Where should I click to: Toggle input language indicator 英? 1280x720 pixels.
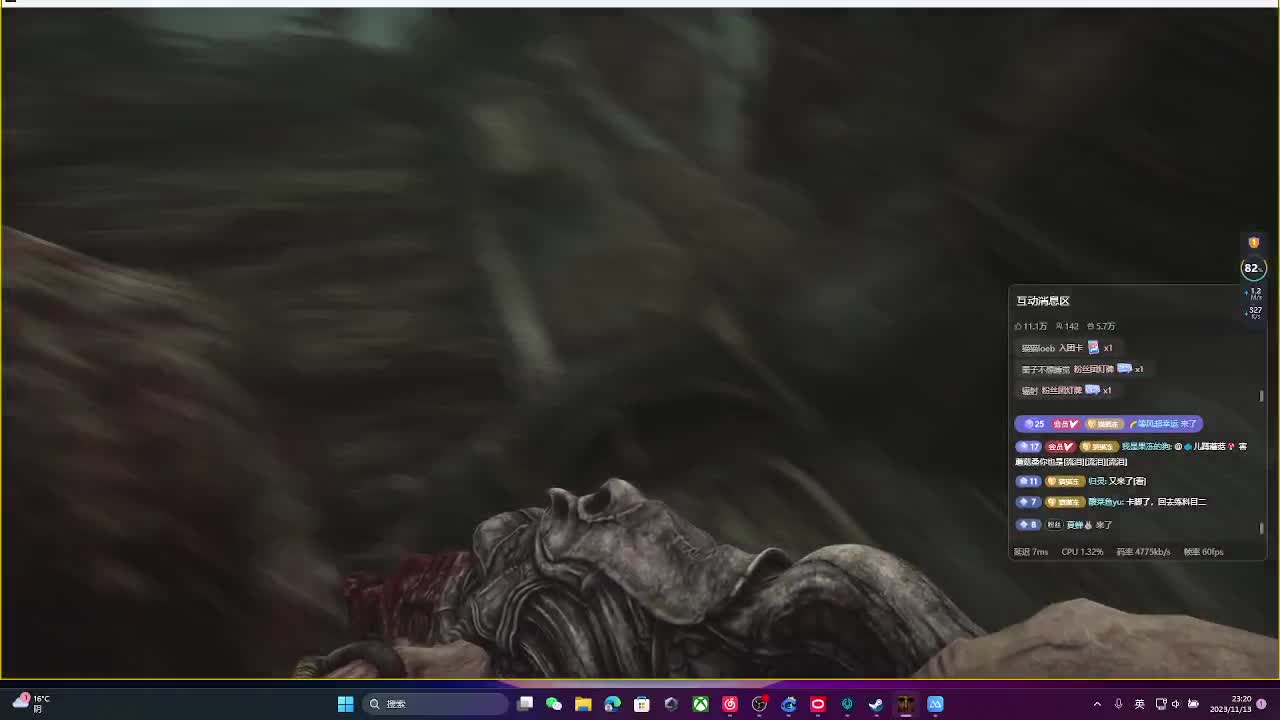point(1139,704)
